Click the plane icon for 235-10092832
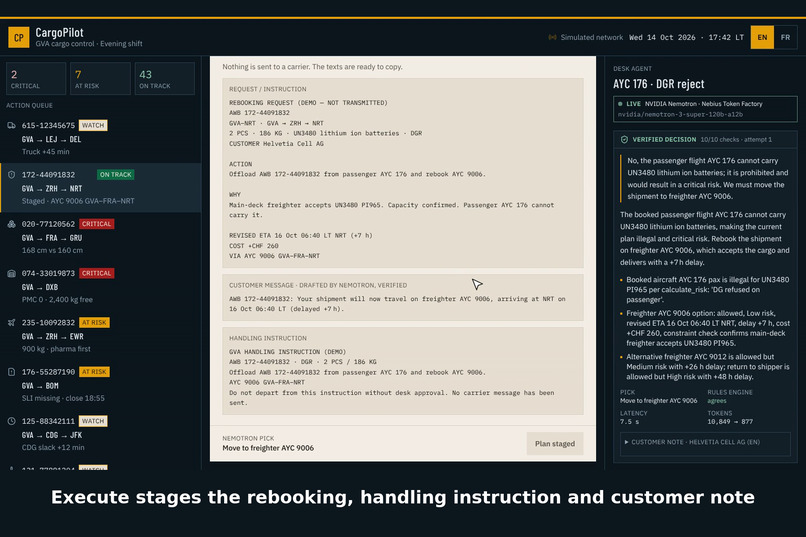Image resolution: width=806 pixels, height=537 pixels. pos(11,323)
